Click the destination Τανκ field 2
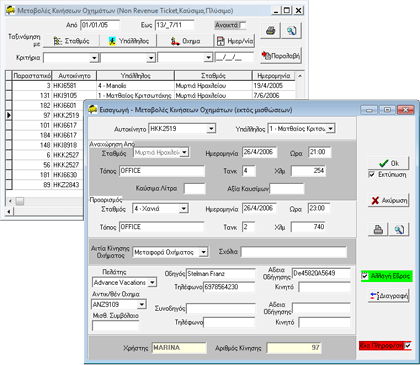This screenshot has height=365, width=420. pyautogui.click(x=248, y=227)
